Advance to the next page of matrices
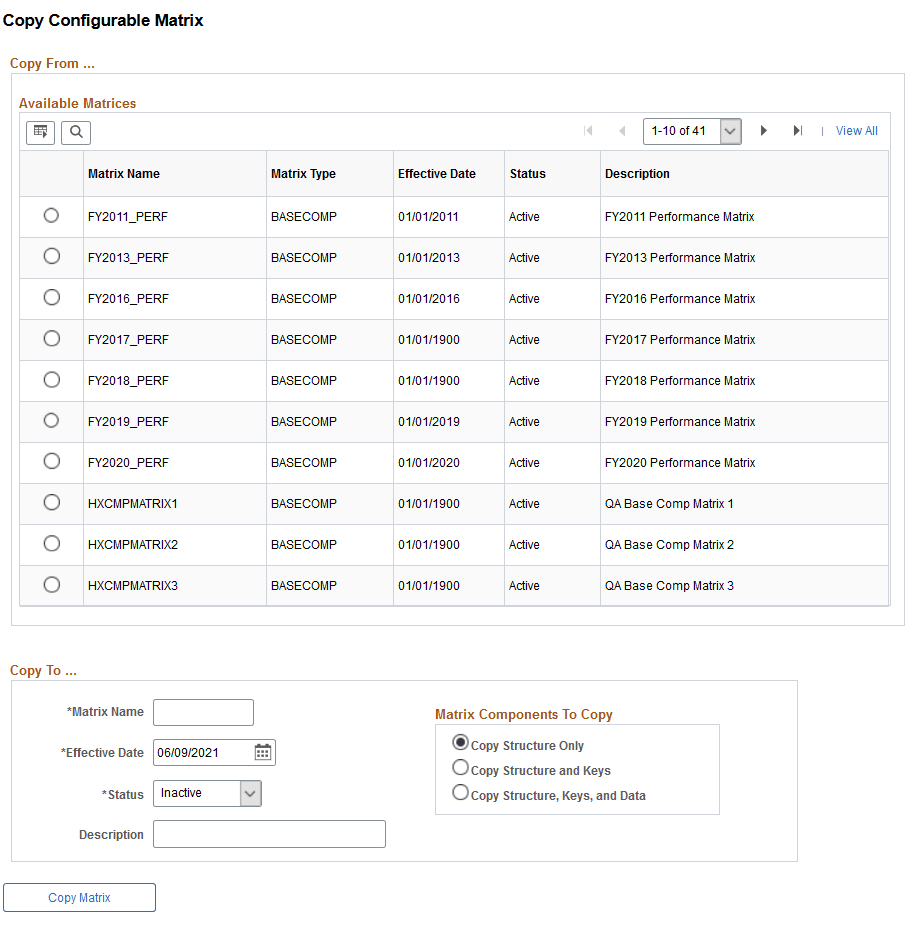 click(x=764, y=130)
